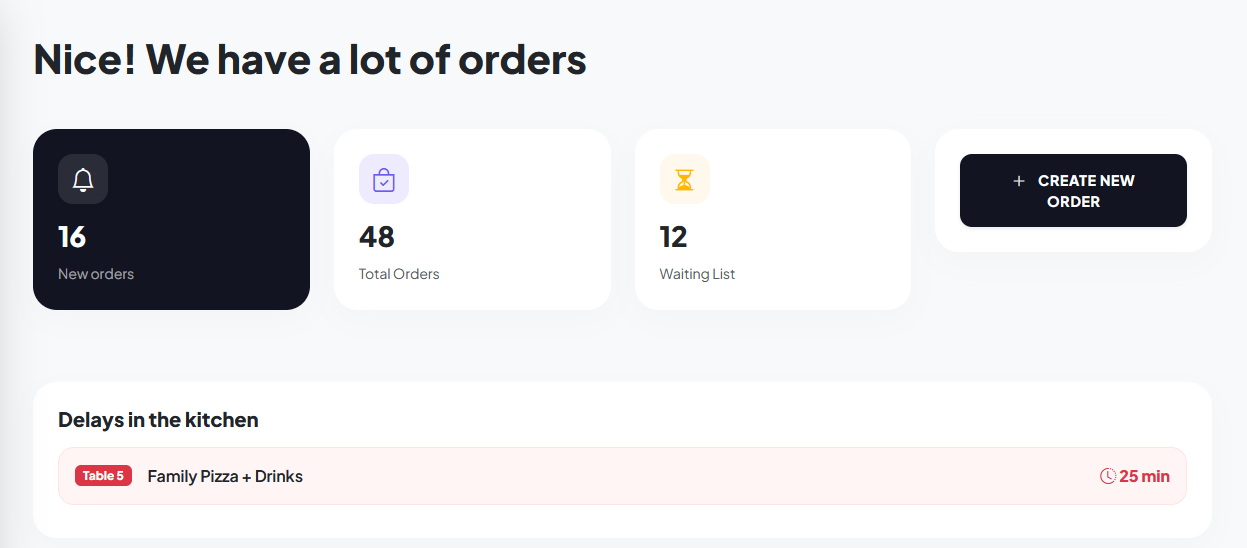The width and height of the screenshot is (1247, 548).
Task: Open the Family Pizza + Drinks order
Action: pyautogui.click(x=225, y=476)
